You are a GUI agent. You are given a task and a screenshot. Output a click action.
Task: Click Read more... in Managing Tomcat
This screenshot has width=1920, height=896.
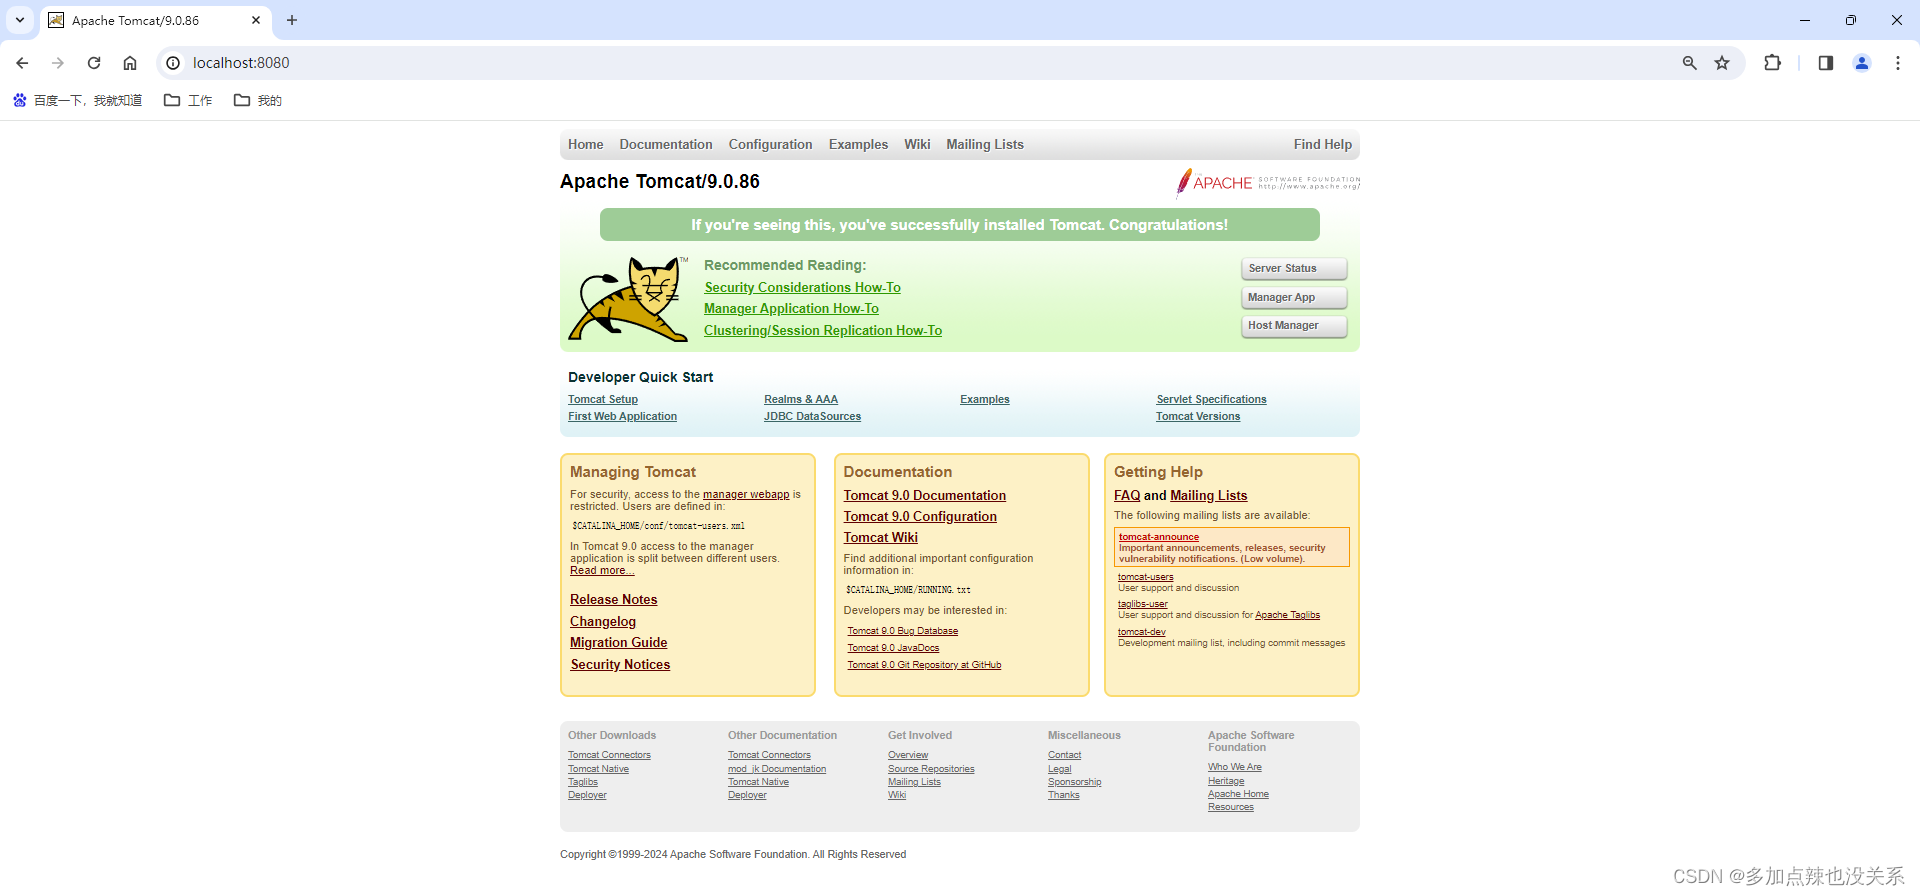coord(602,570)
